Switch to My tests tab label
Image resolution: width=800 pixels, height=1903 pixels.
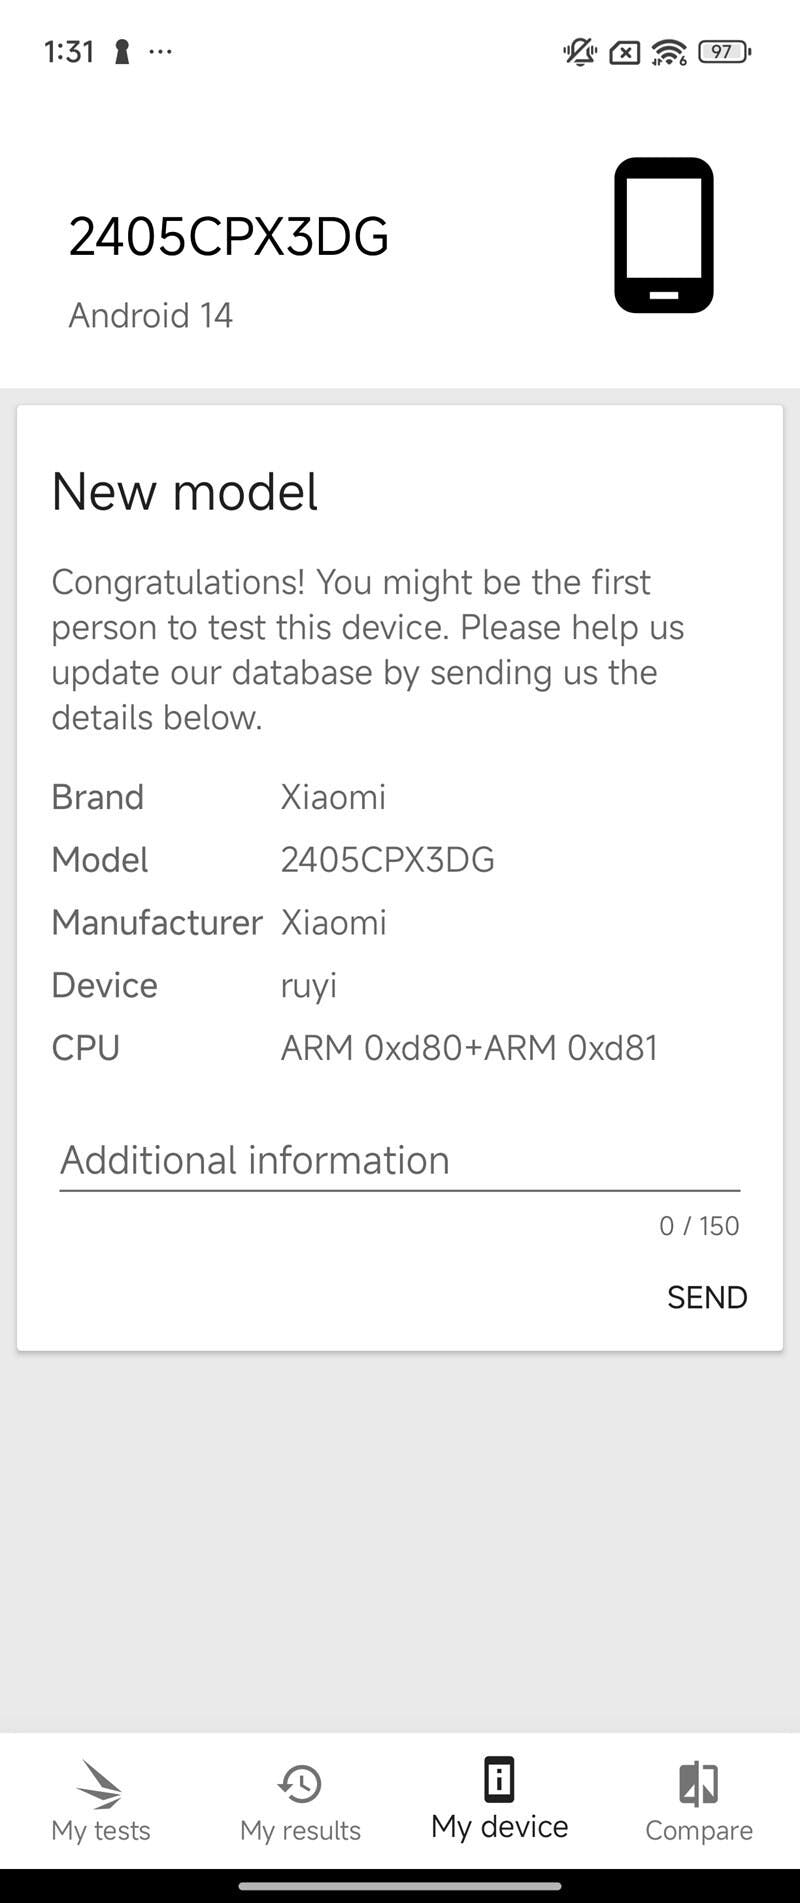click(x=101, y=1830)
